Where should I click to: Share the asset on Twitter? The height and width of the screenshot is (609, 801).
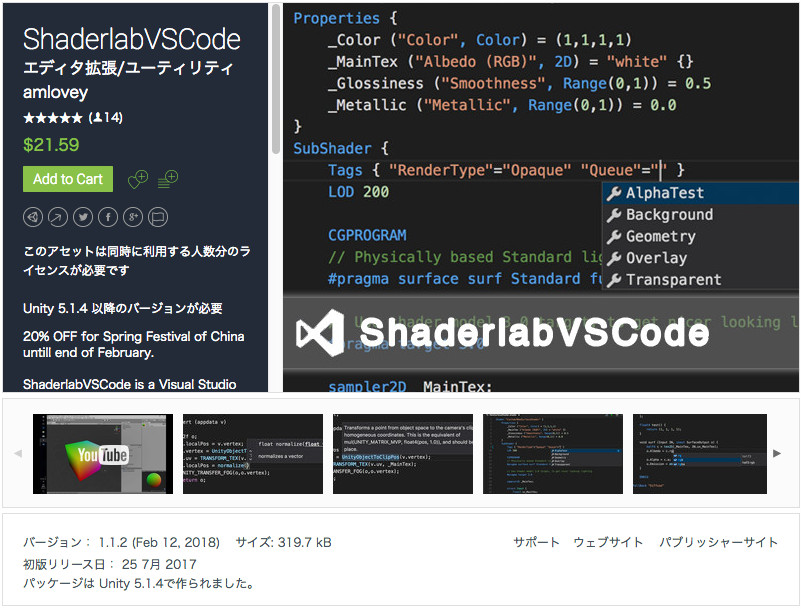83,217
